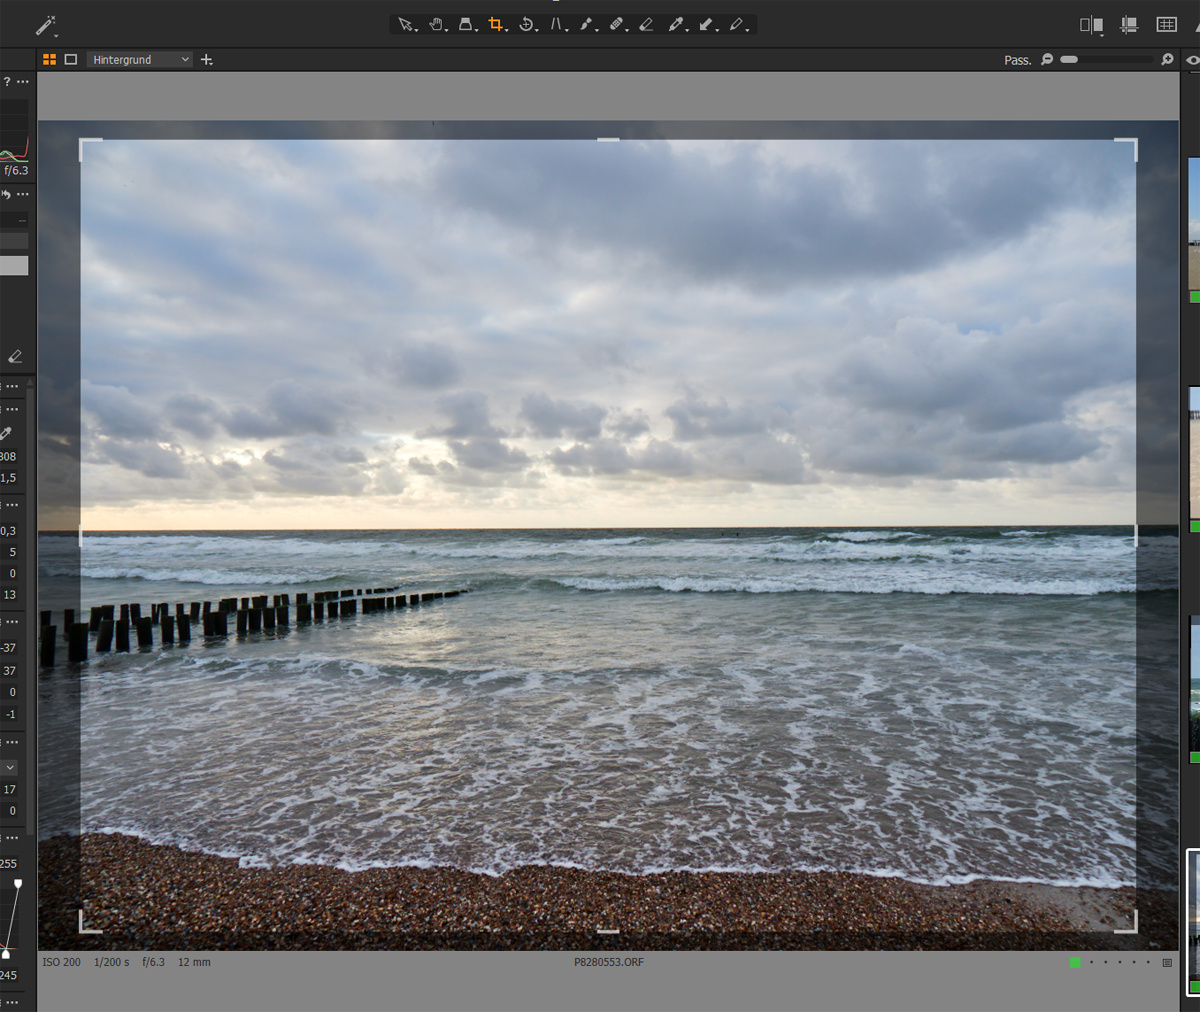Switch to single-image viewer mode

point(71,60)
